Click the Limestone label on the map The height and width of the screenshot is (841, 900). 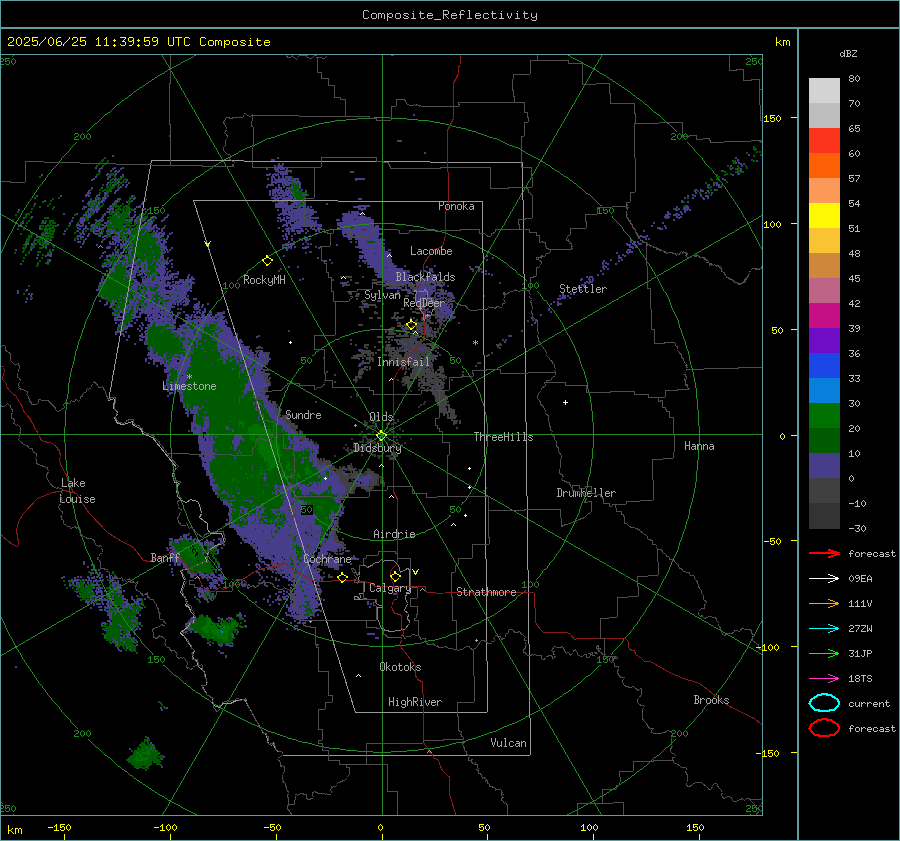click(x=189, y=386)
